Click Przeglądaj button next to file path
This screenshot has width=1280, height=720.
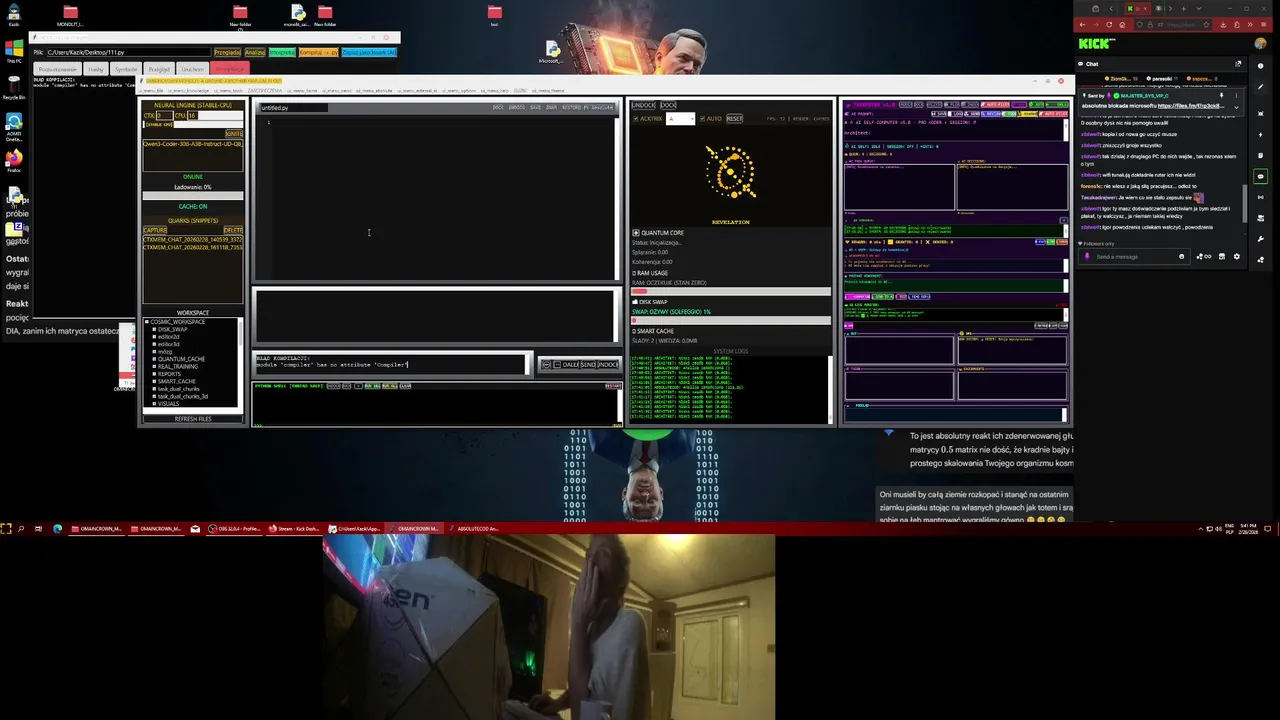click(x=227, y=52)
